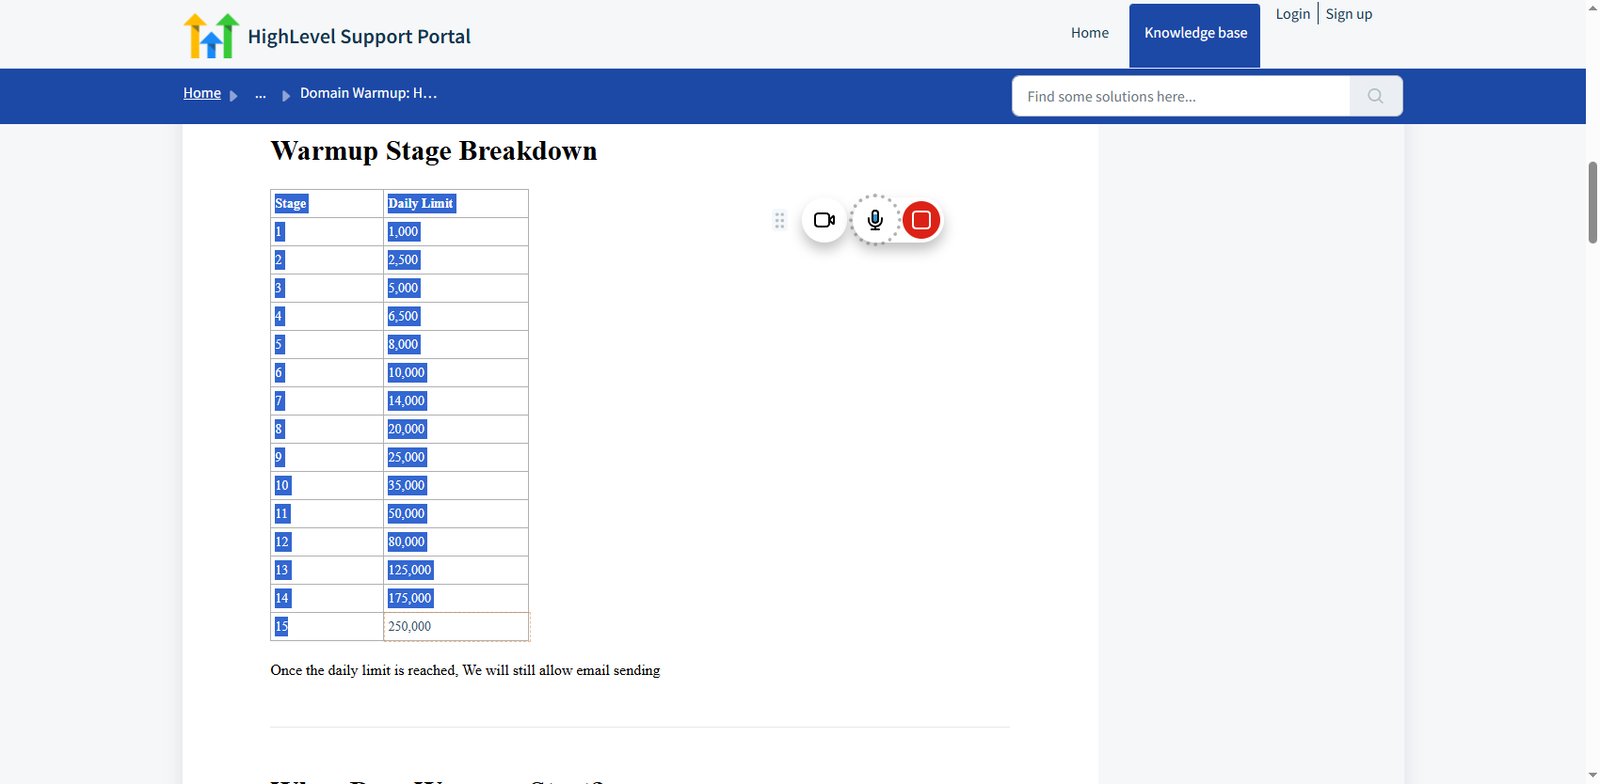Mute the microphone in the recording widget
Screen dimensions: 1600x784
click(x=875, y=220)
